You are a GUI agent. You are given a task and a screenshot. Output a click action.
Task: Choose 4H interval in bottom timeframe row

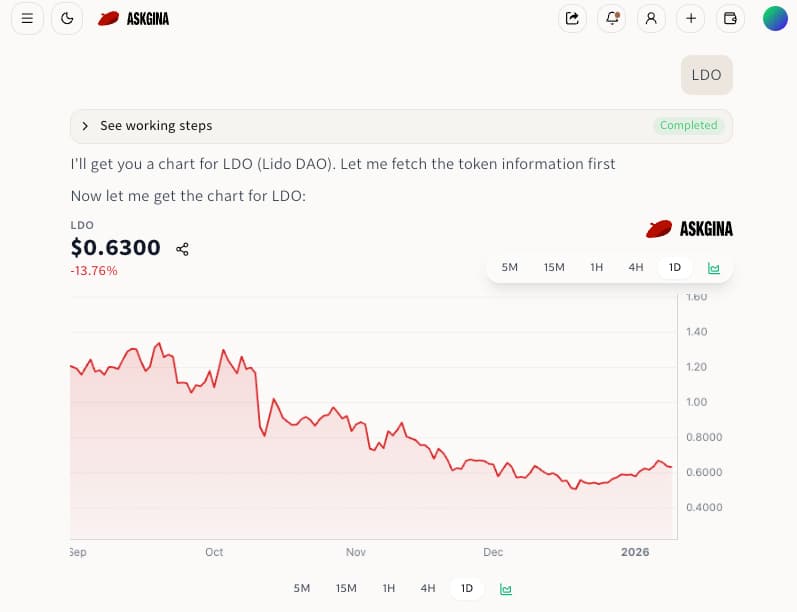[428, 589]
